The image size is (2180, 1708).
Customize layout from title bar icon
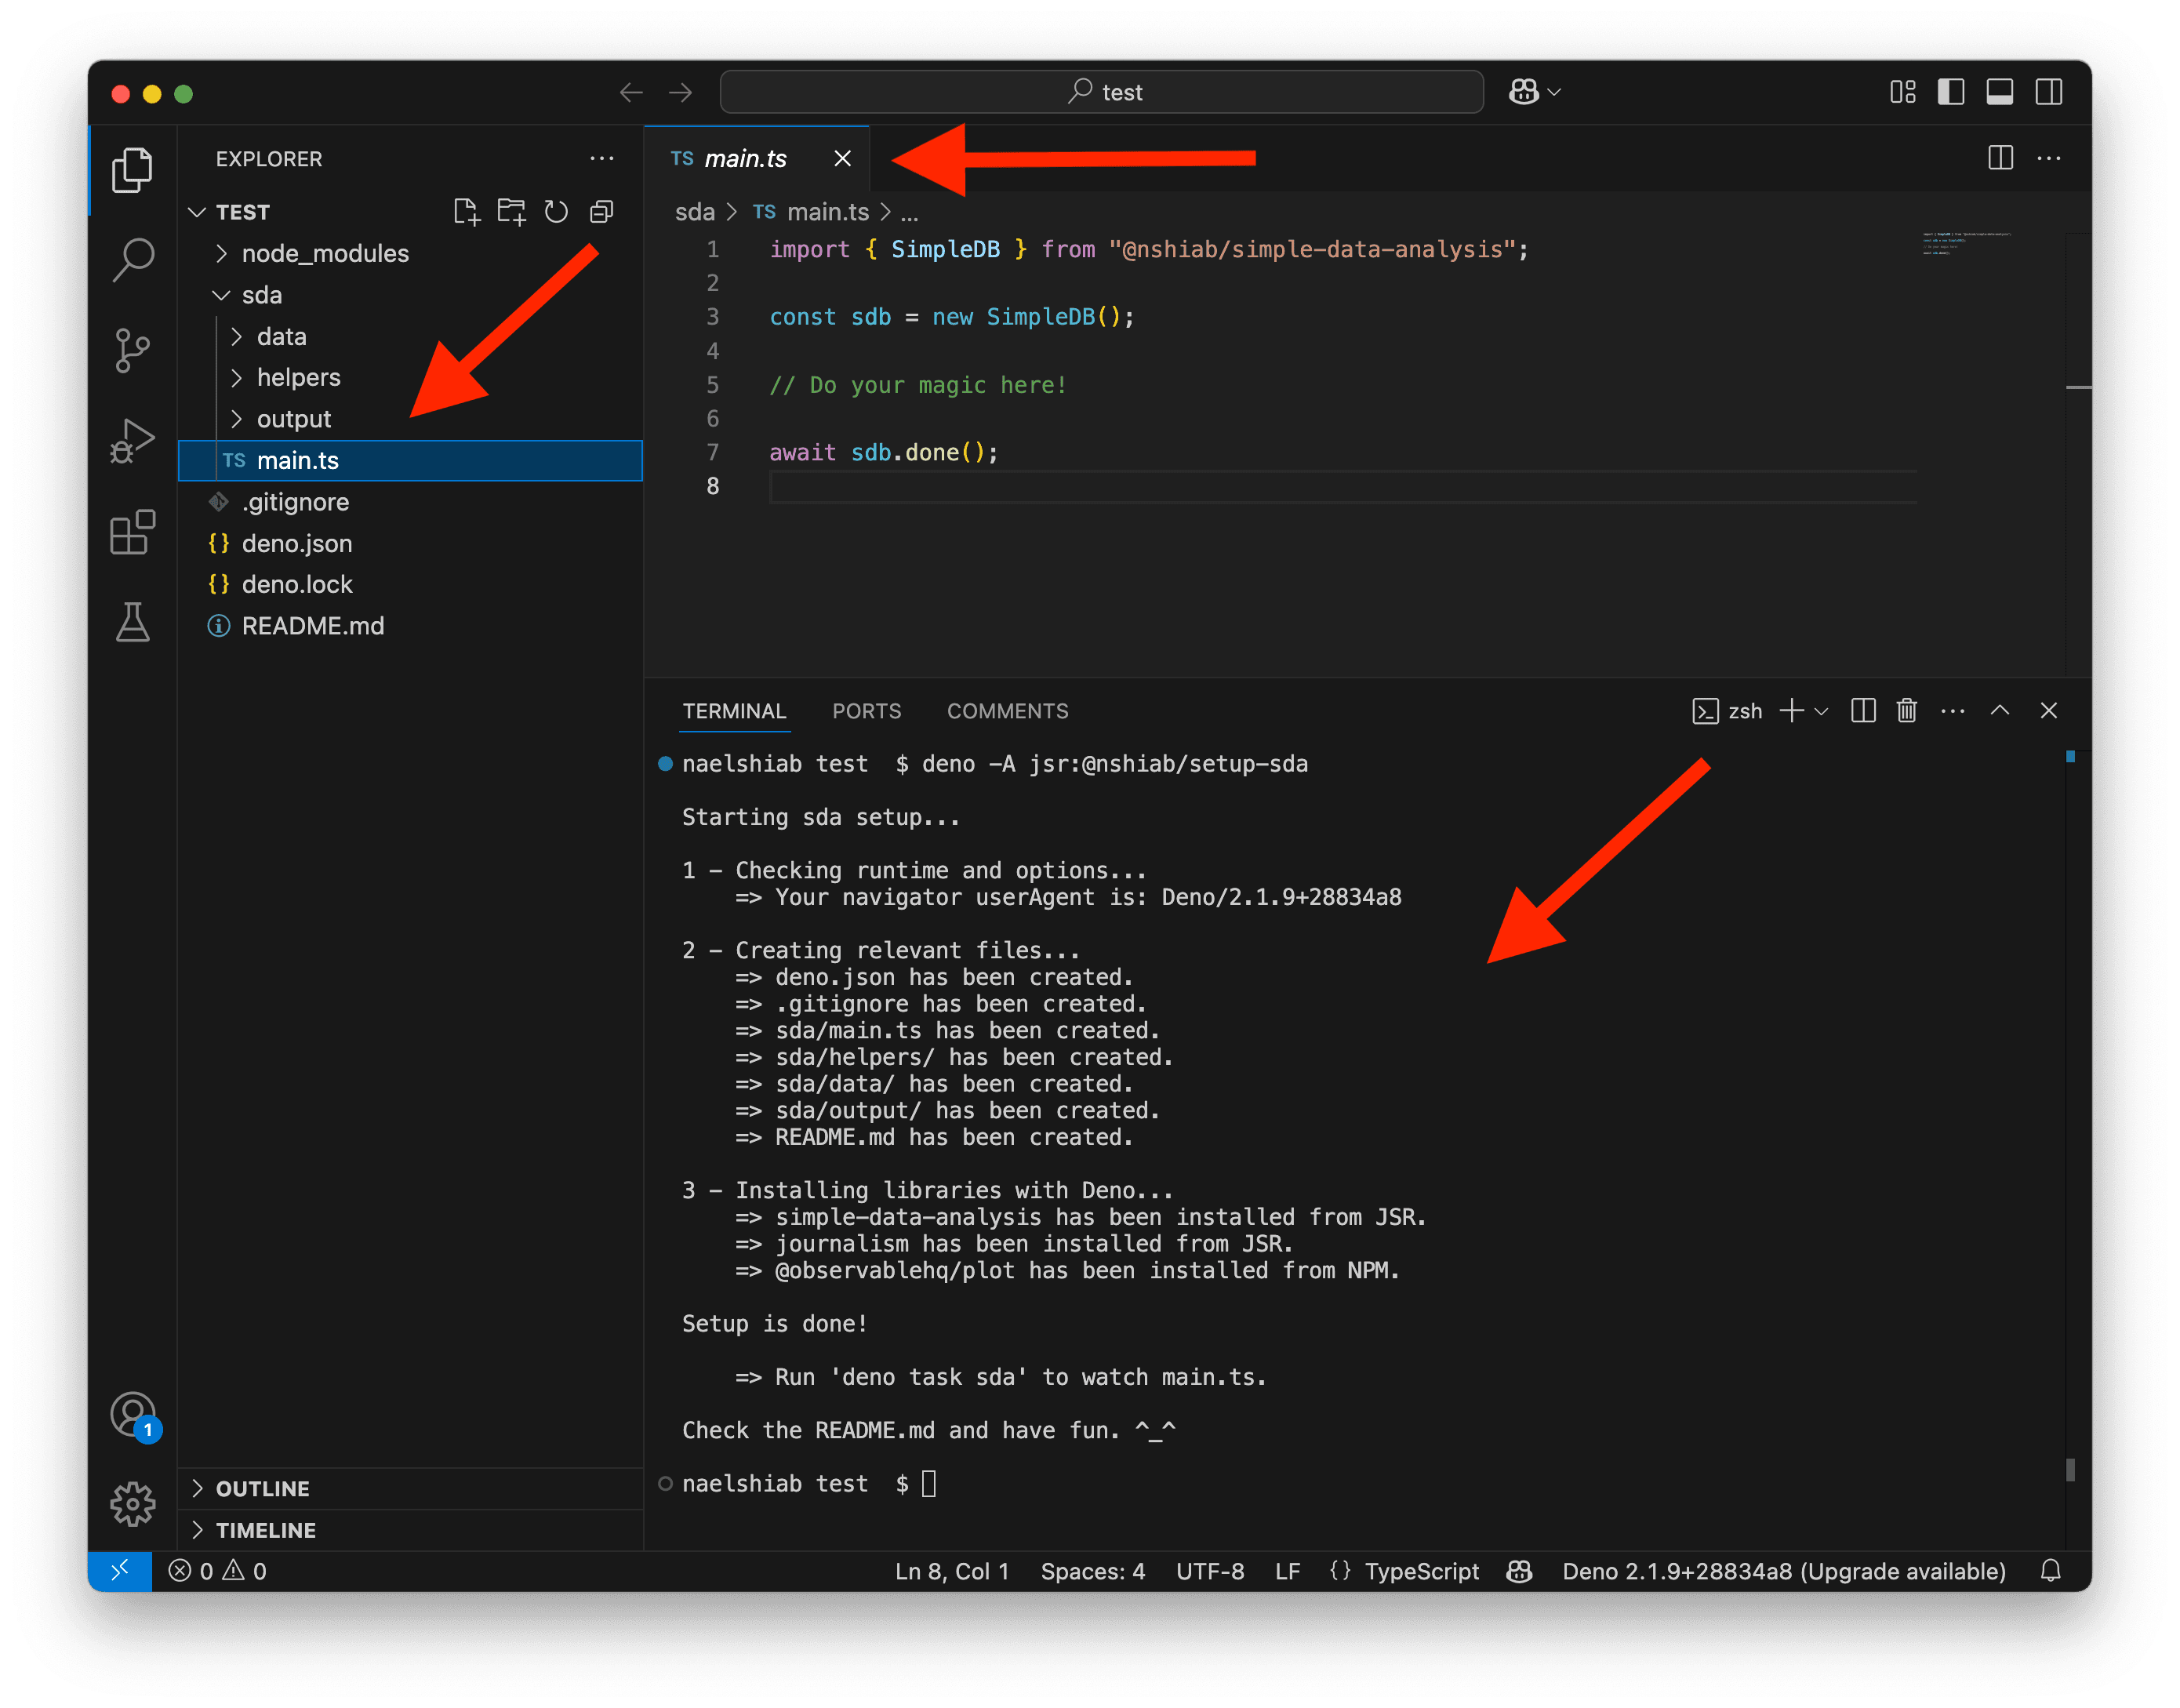pos(1903,92)
